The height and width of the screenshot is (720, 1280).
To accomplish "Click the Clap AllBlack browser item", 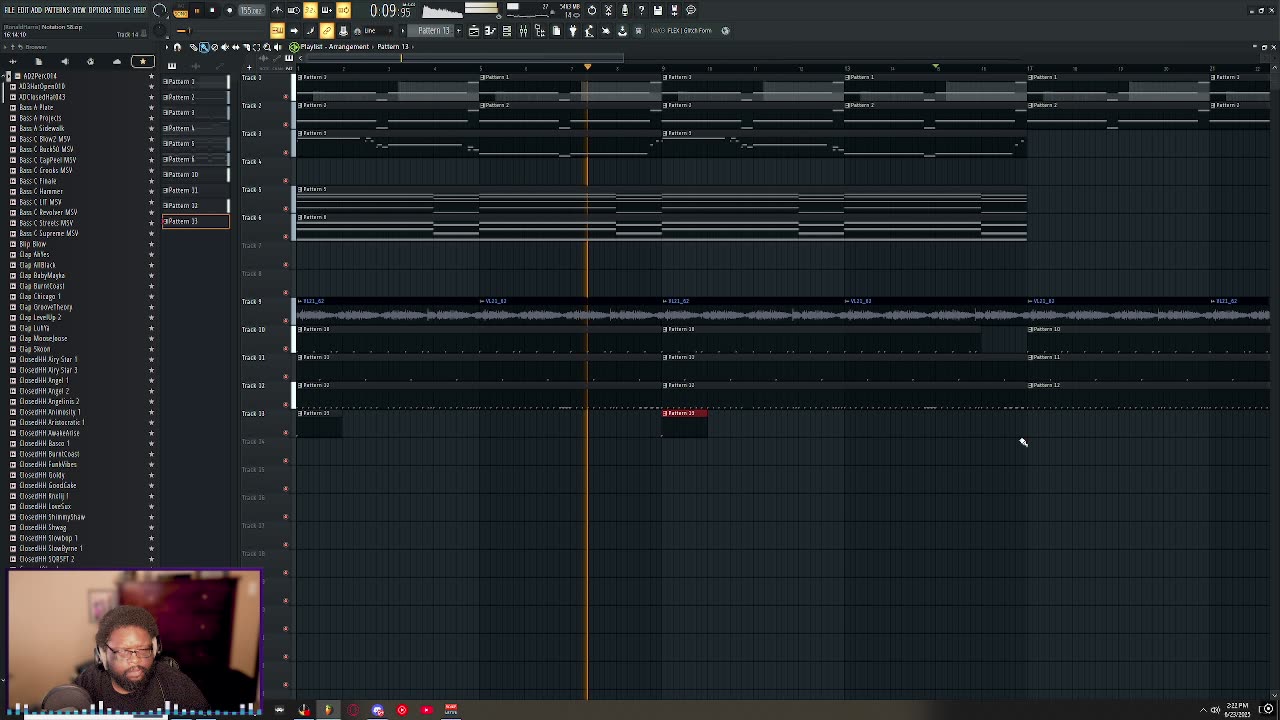I will pos(38,265).
